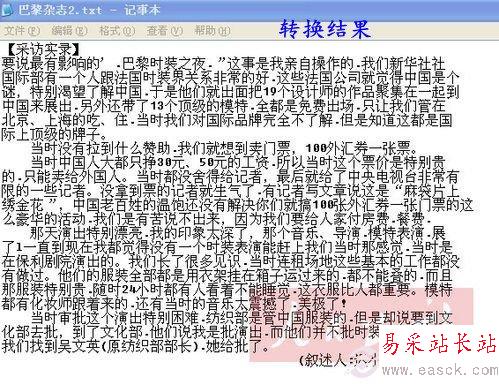Click the line starting 在保利剧院演出的
Screen dimensions: 499x385
(230, 261)
